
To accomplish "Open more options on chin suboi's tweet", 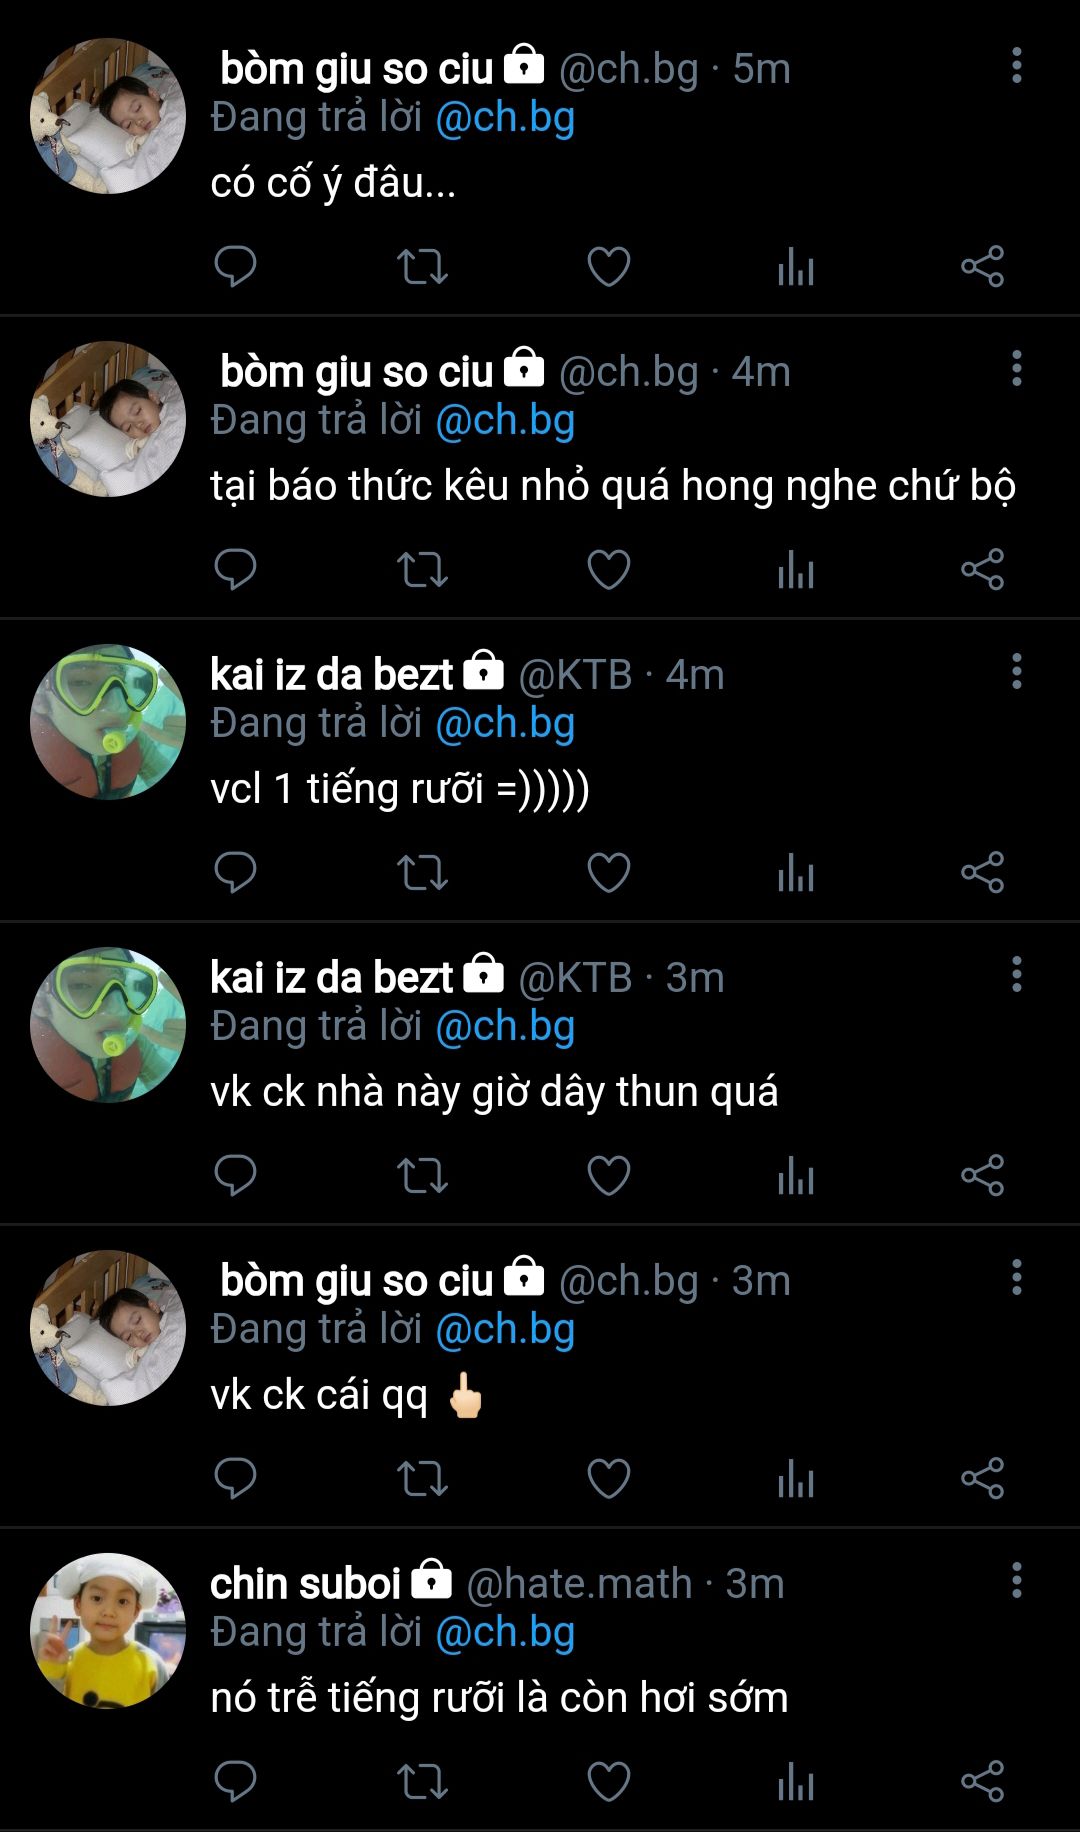I will (x=1016, y=1581).
